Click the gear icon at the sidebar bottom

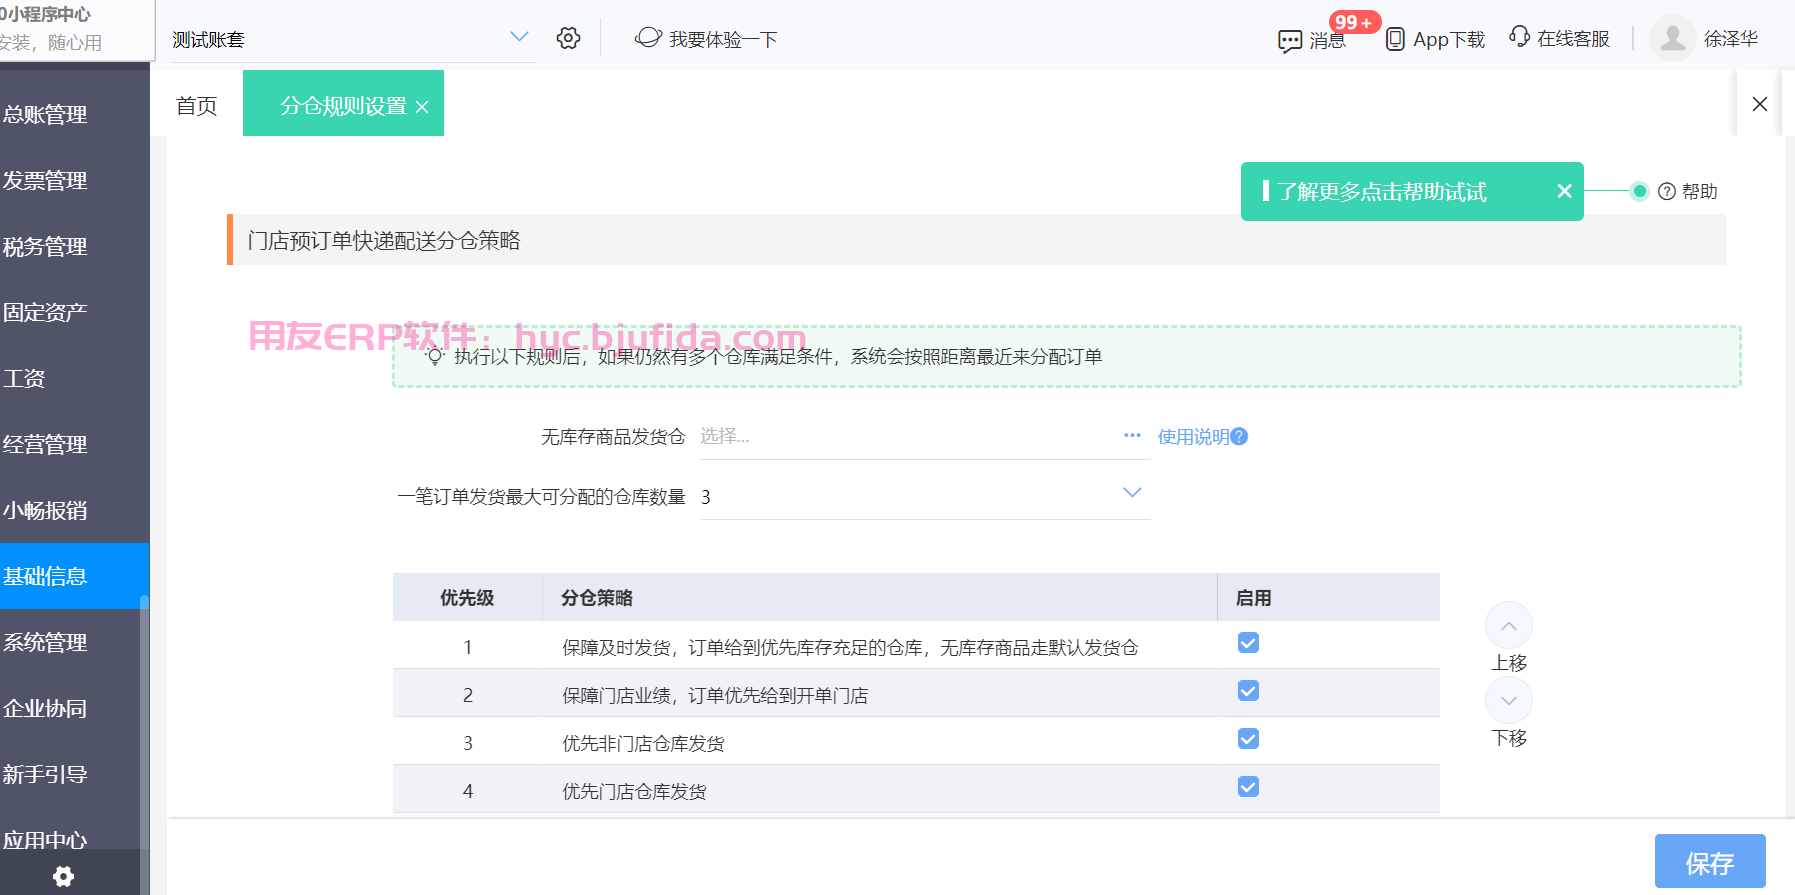pos(64,877)
